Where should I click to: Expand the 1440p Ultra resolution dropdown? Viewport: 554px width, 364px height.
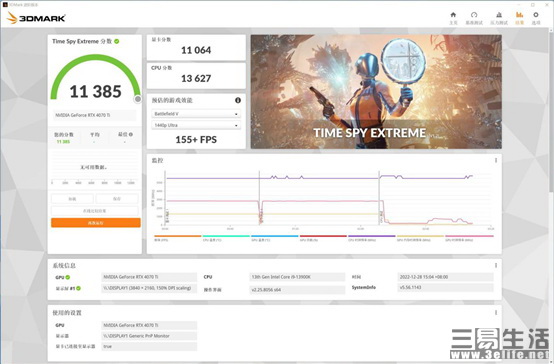point(196,125)
